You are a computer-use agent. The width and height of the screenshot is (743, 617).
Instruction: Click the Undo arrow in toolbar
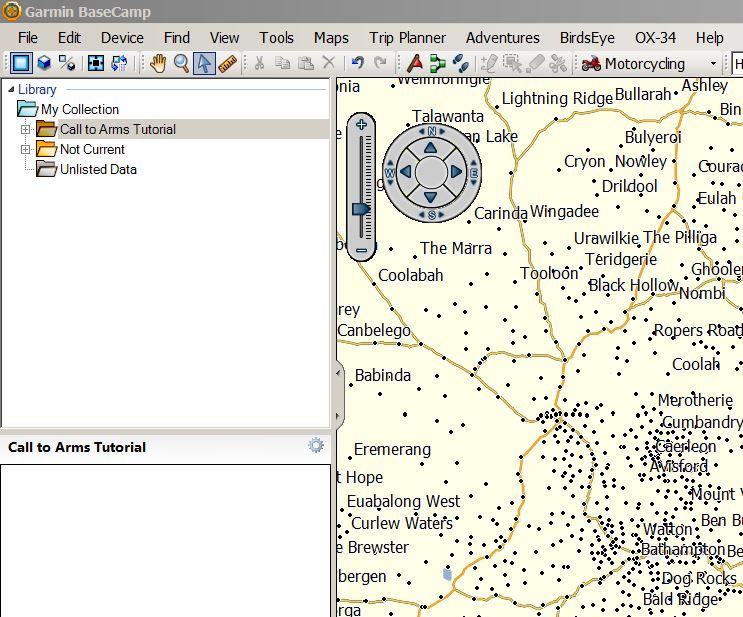coord(357,63)
